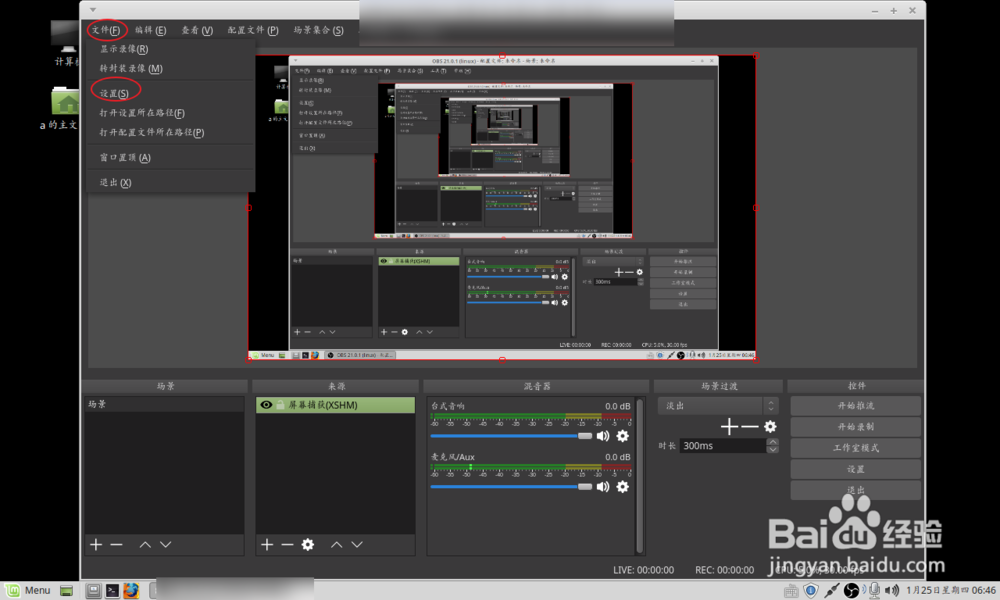Image resolution: width=1000 pixels, height=600 pixels.
Task: Open source properties via gear icon
Action: coord(306,545)
